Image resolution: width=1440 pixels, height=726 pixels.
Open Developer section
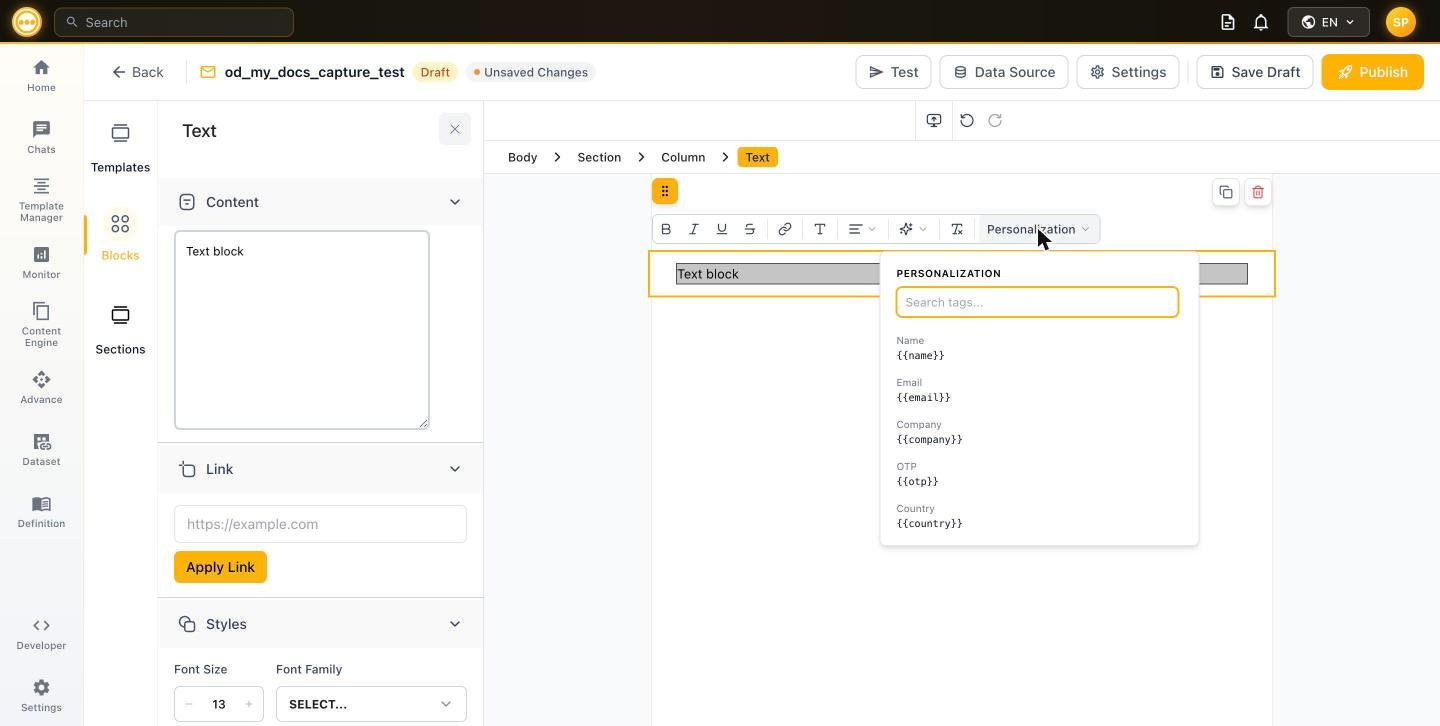pos(41,634)
